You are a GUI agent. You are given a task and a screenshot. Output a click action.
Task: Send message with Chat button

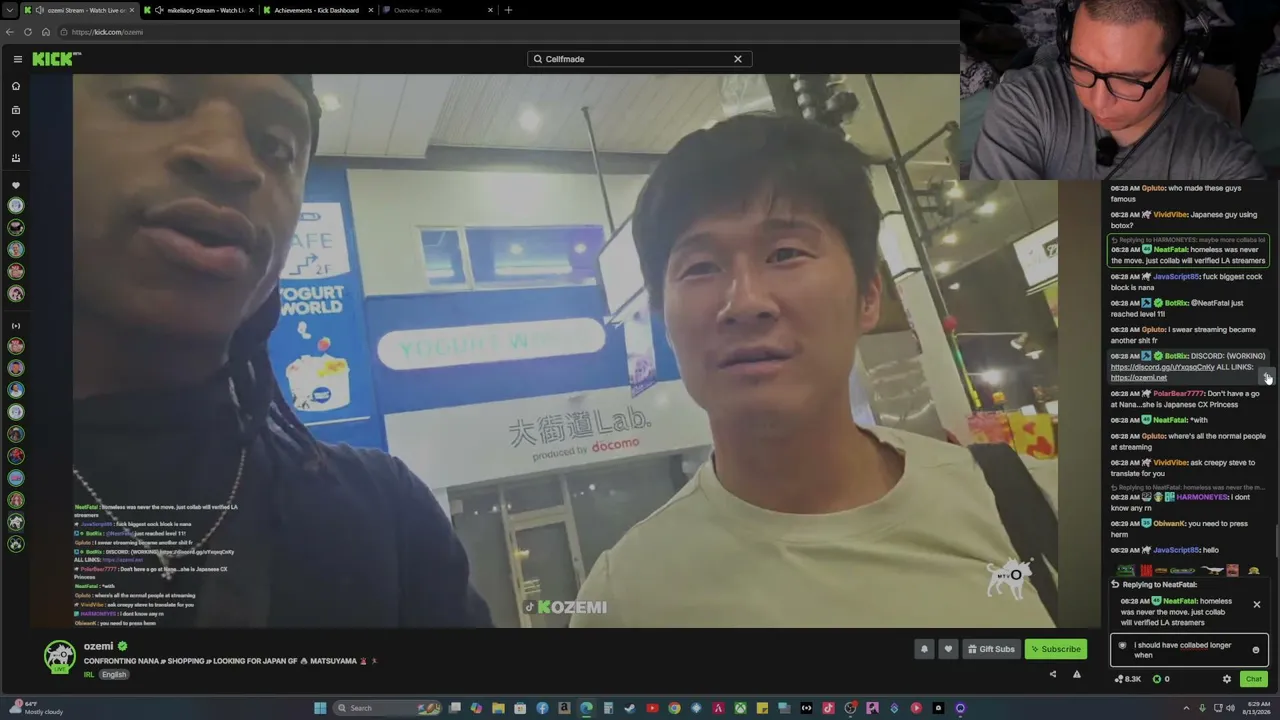1253,679
